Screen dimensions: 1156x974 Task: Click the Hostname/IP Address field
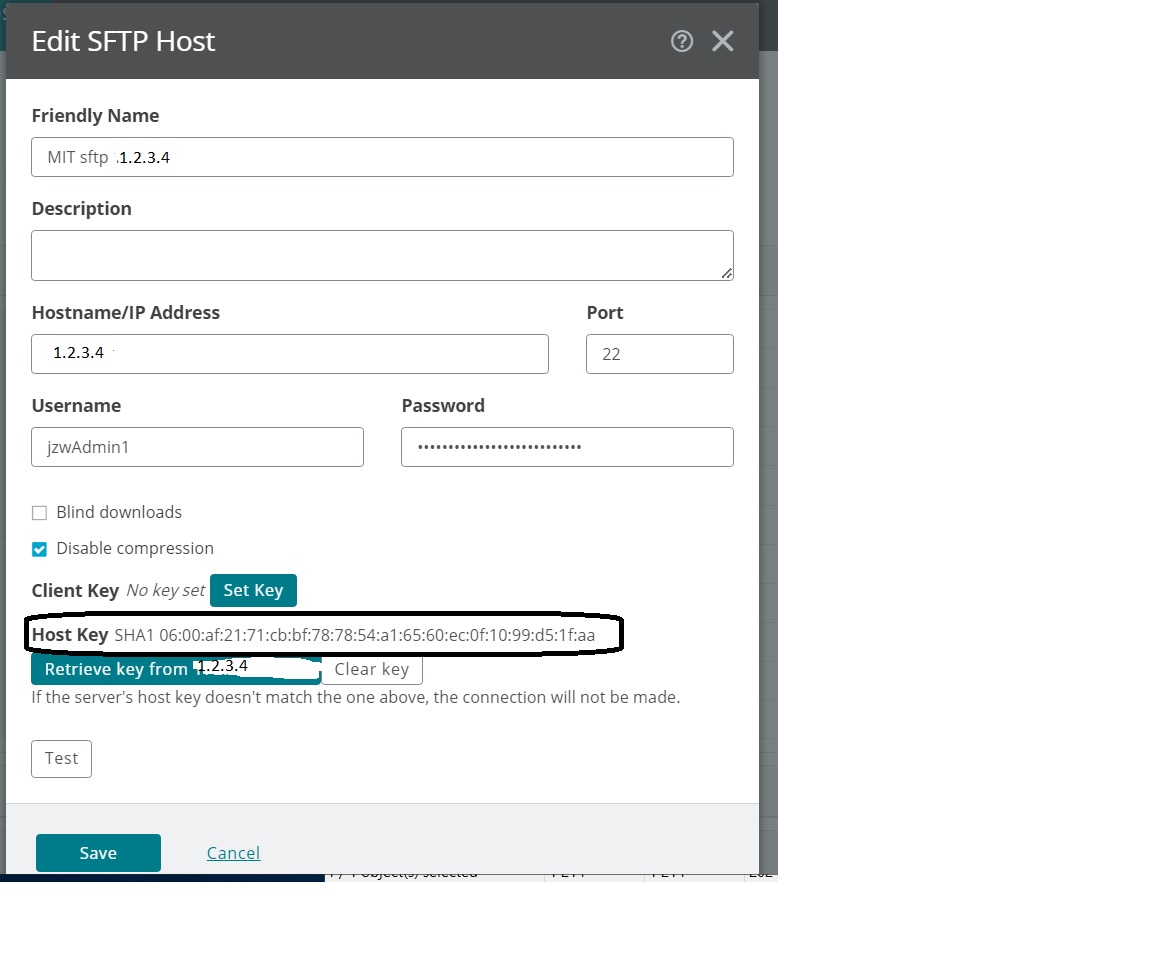(x=290, y=354)
